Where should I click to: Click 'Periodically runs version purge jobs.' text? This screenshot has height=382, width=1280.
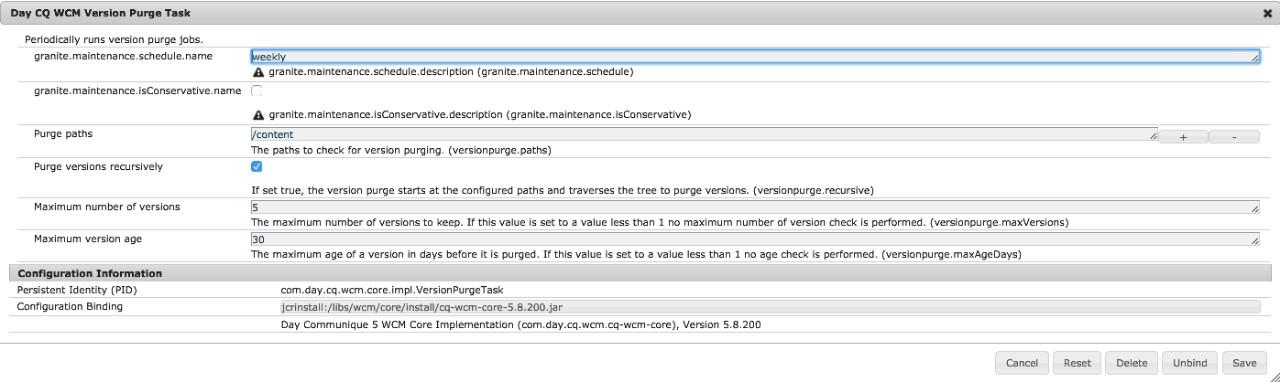click(x=115, y=40)
